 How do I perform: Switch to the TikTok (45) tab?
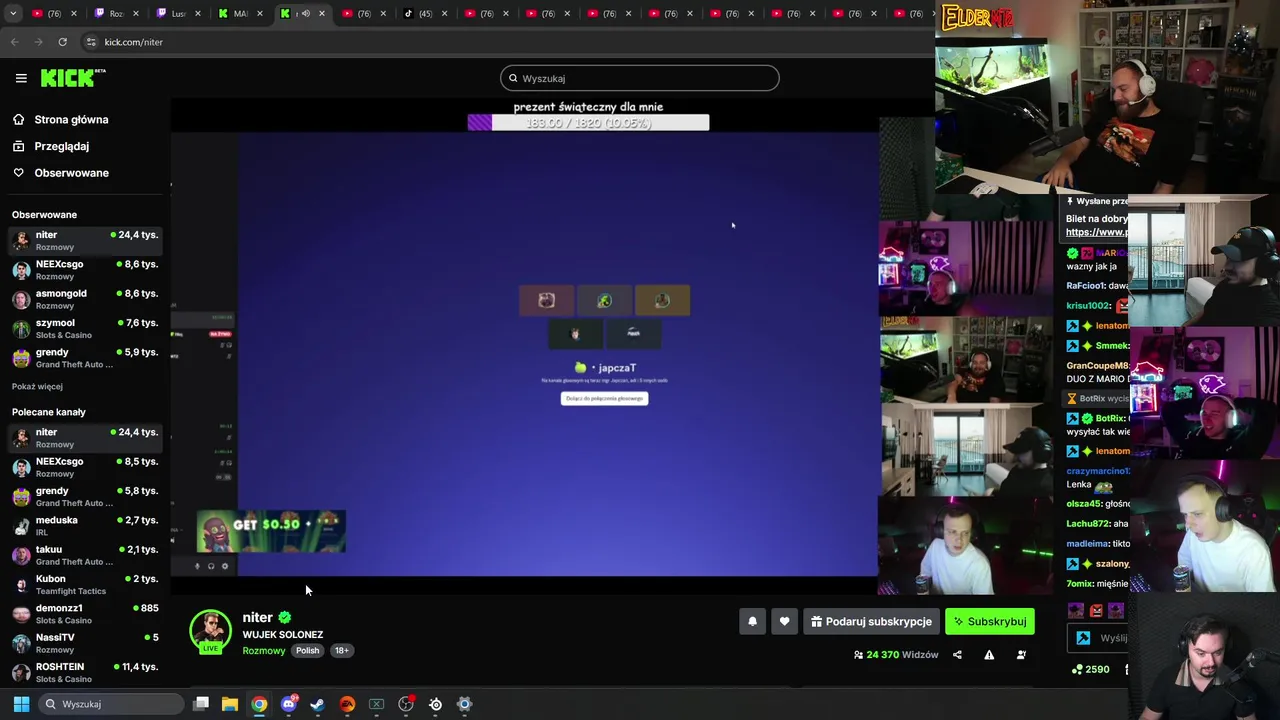tap(425, 13)
